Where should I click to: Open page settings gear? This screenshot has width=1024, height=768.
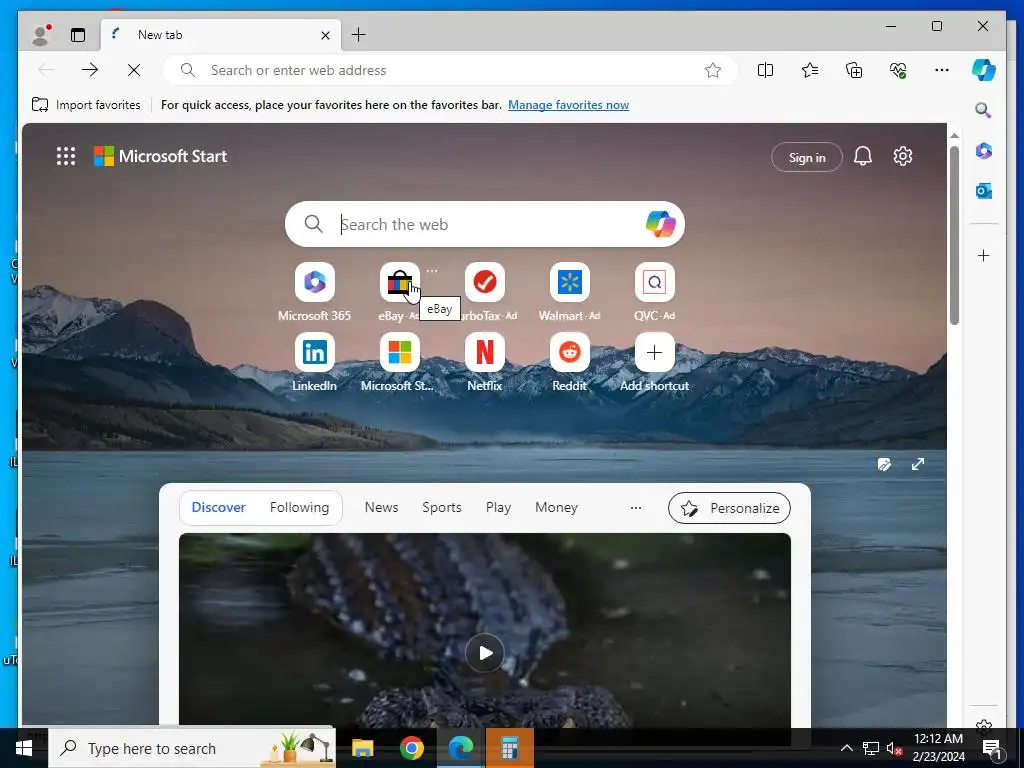903,156
